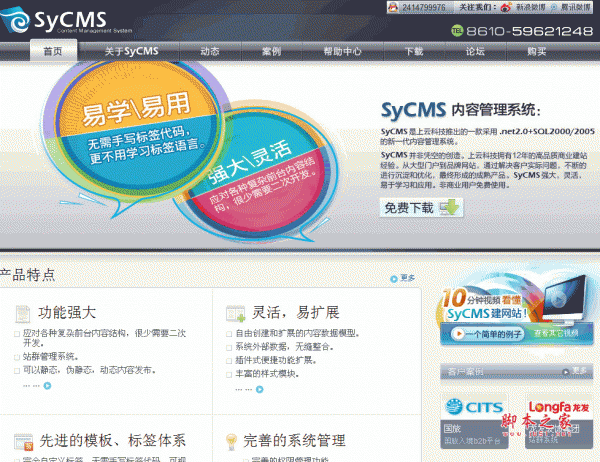Open the 帮助中心 menu item
The image size is (600, 462).
click(342, 51)
